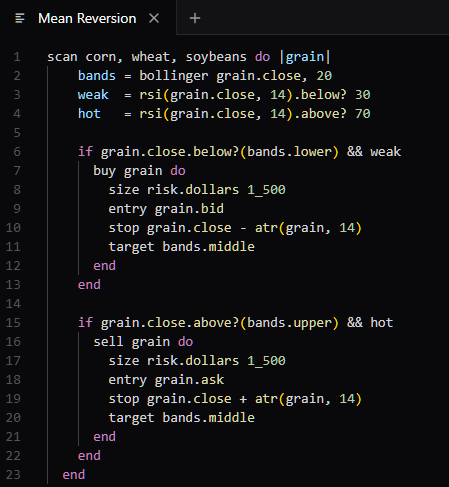Click the number 30 on line 3
Viewport: 449px width, 487px height.
tap(363, 95)
